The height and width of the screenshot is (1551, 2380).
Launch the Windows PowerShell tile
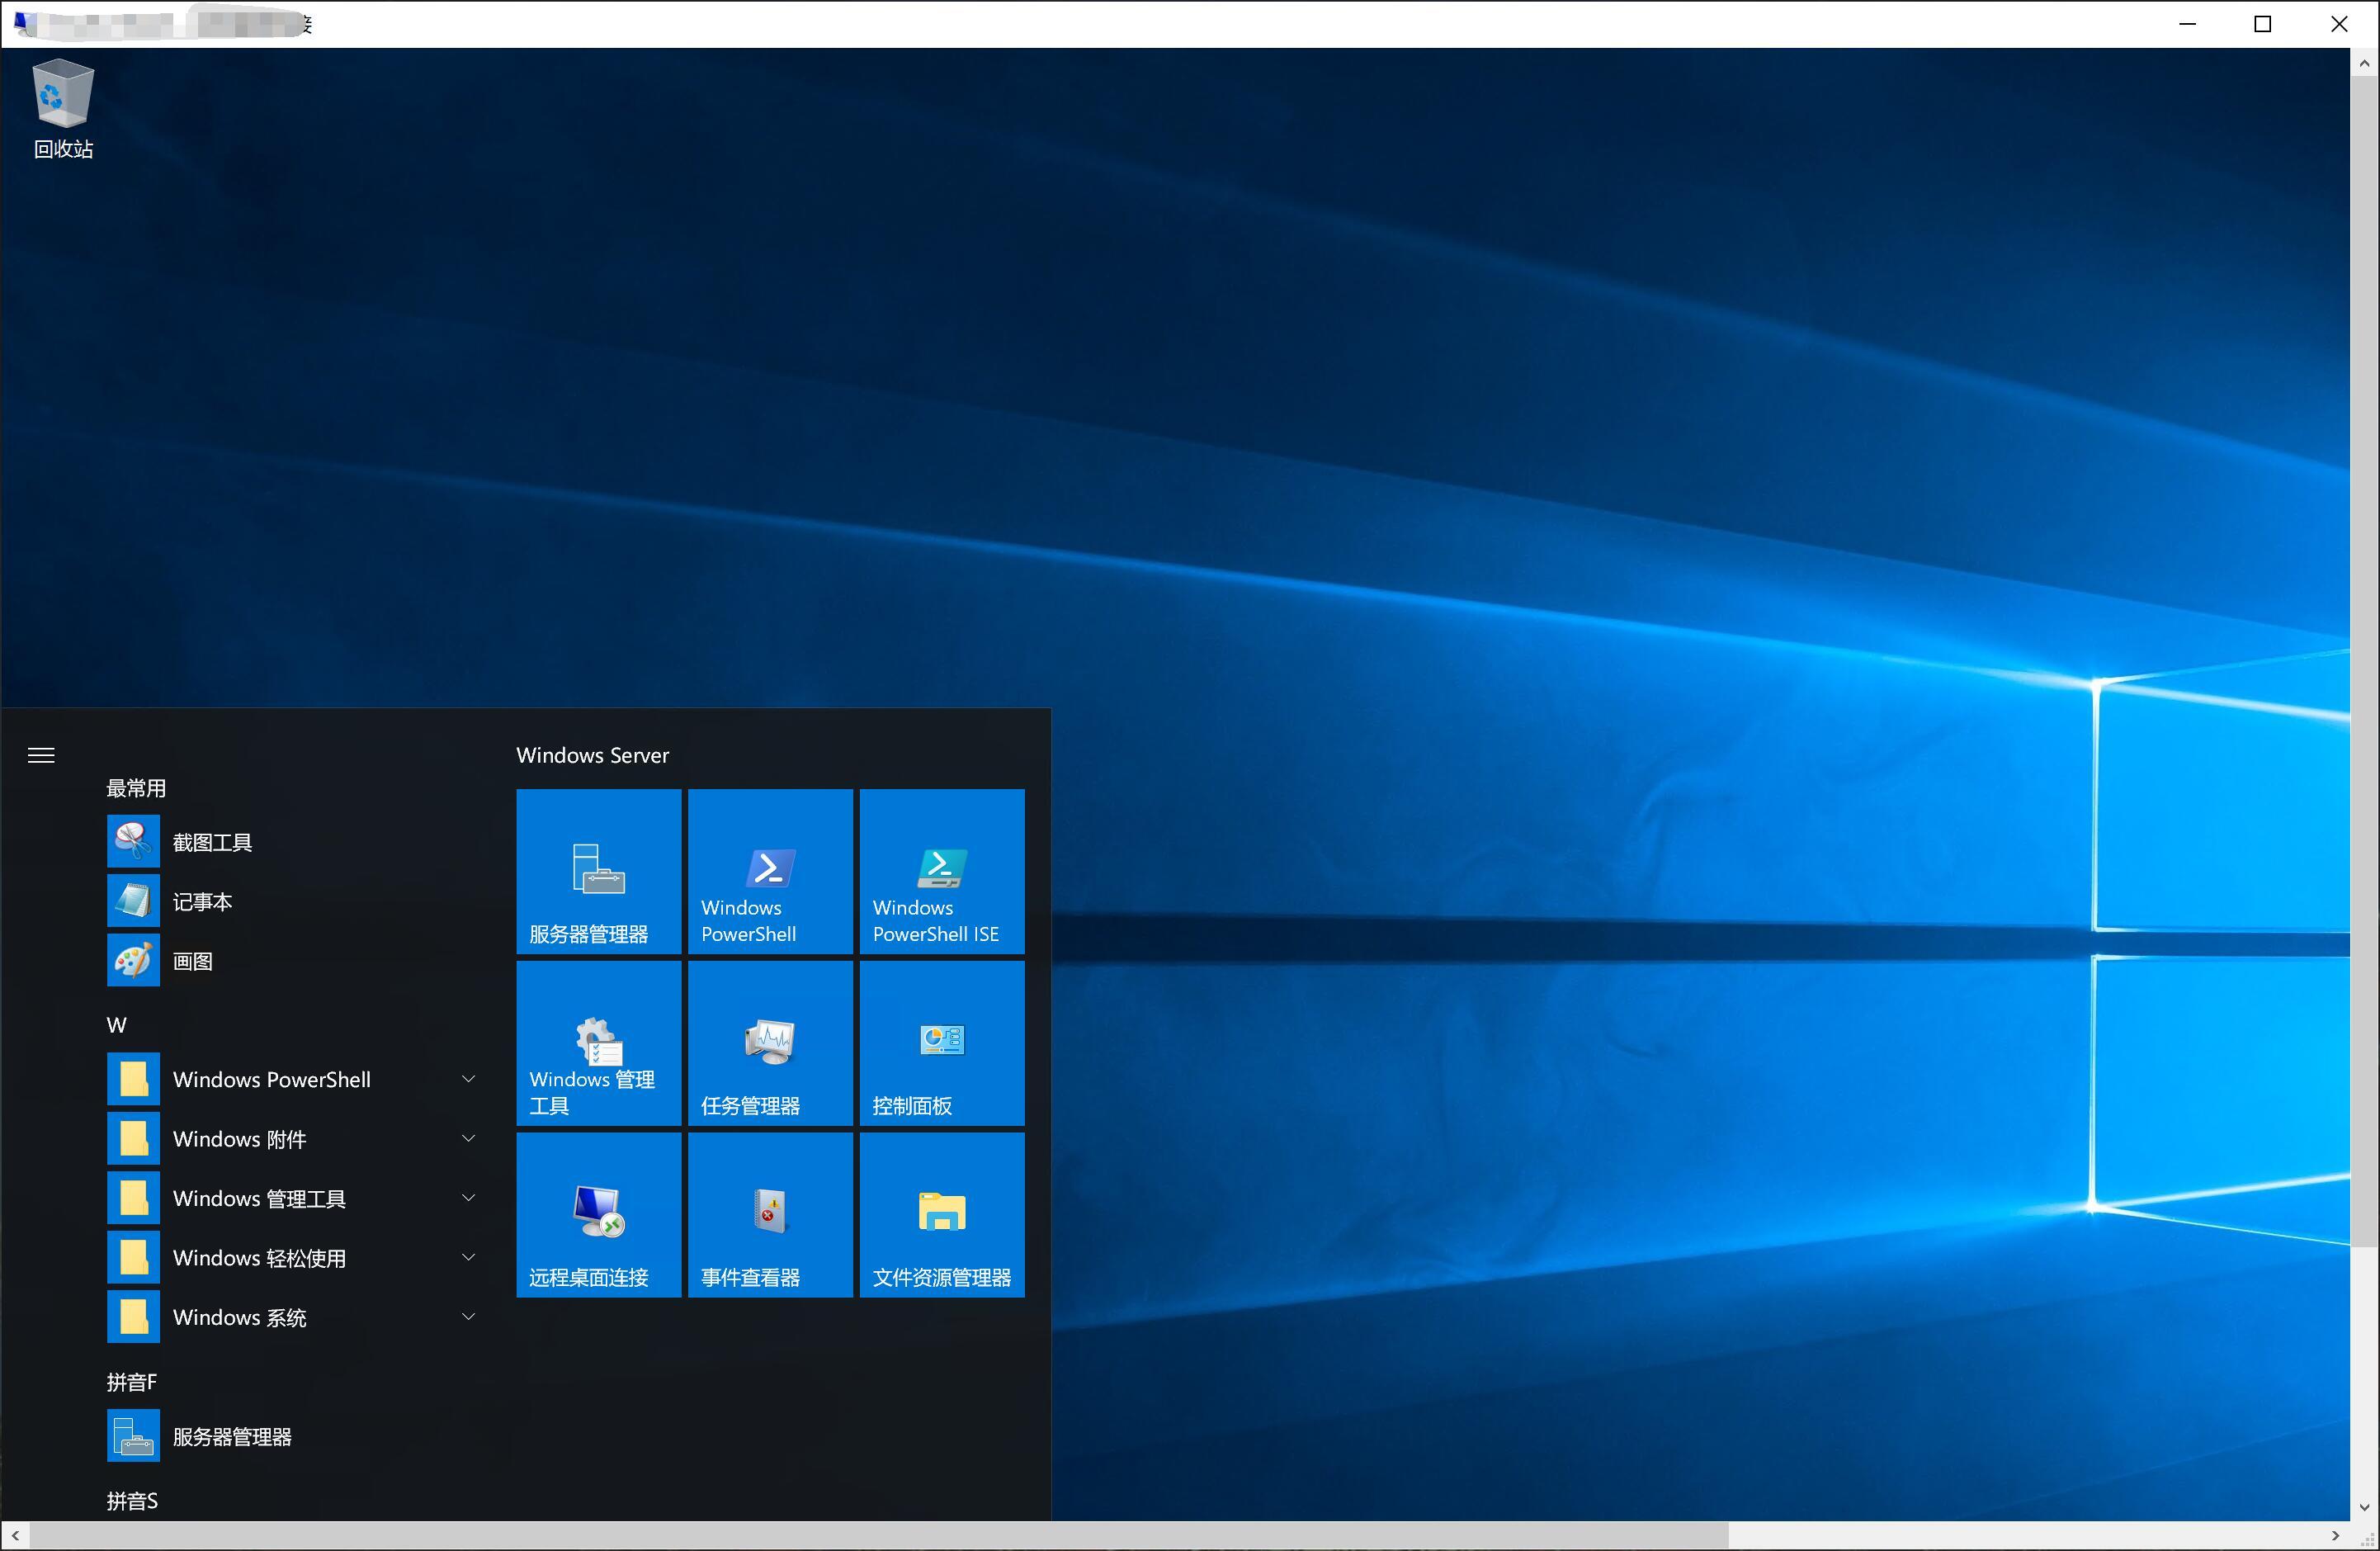click(x=770, y=871)
